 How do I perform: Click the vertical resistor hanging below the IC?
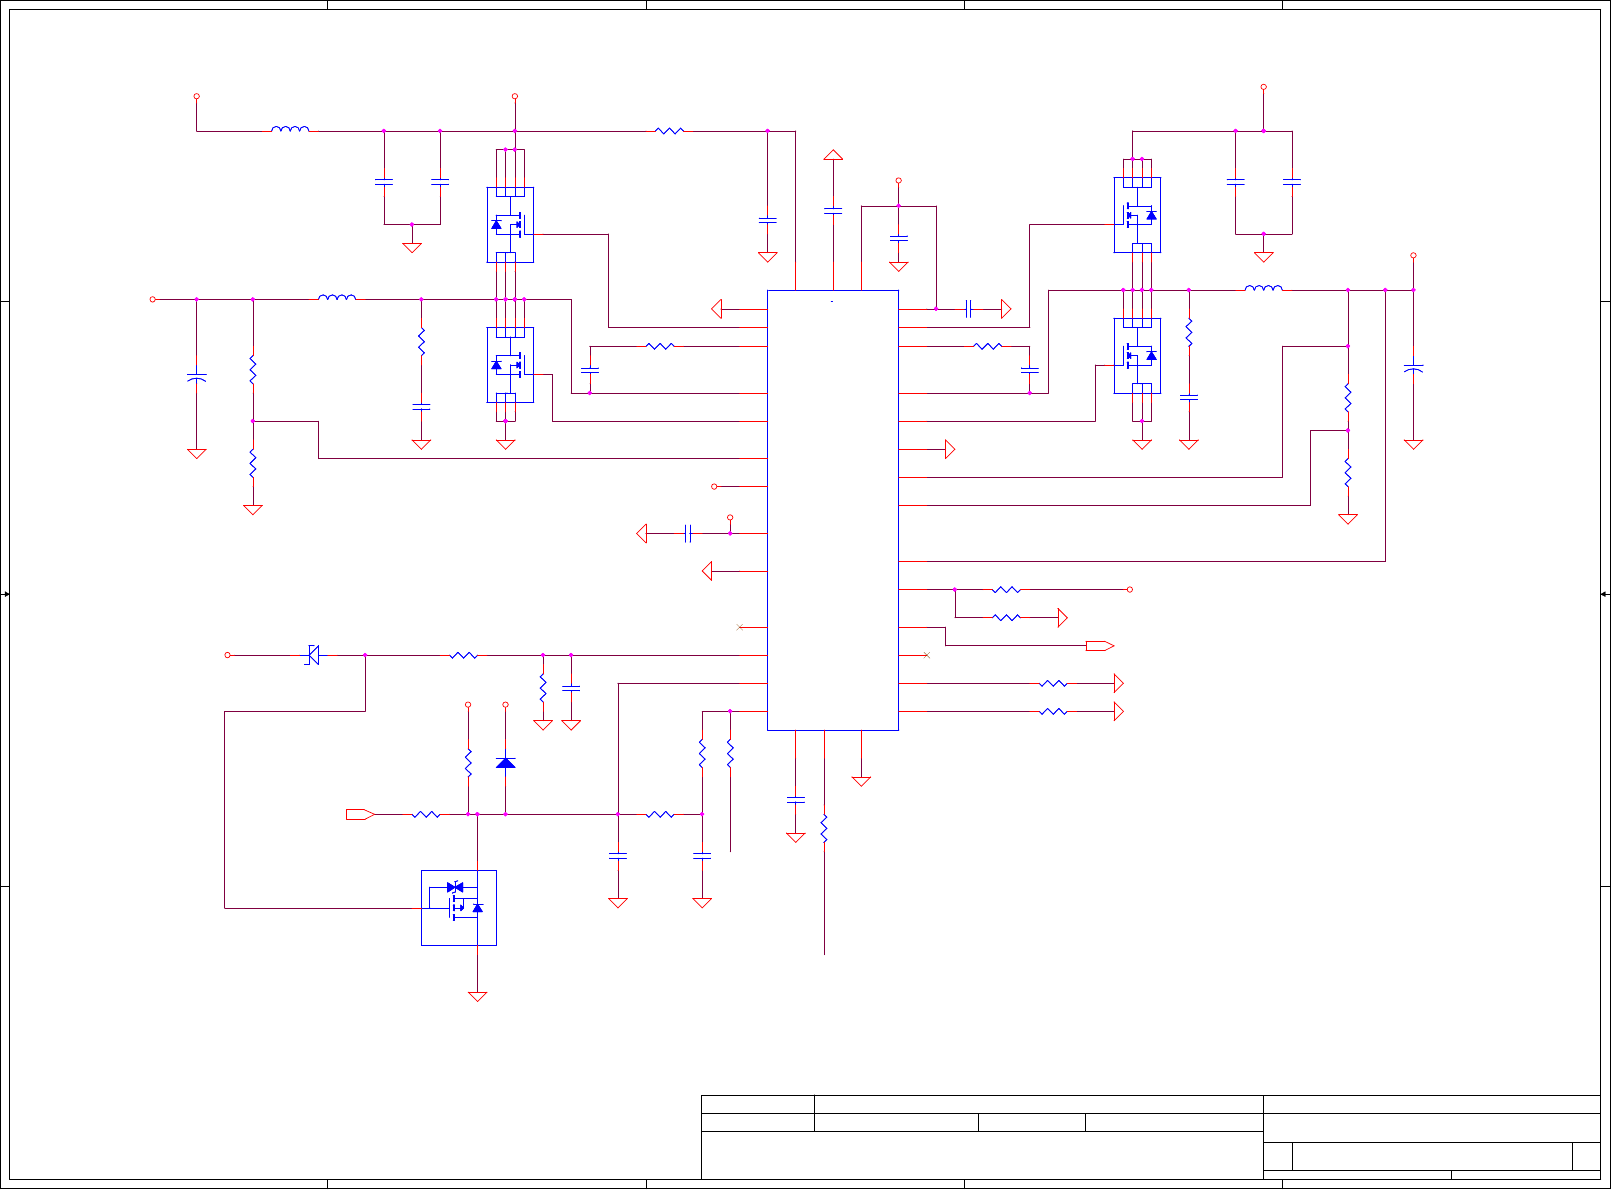coord(824,828)
